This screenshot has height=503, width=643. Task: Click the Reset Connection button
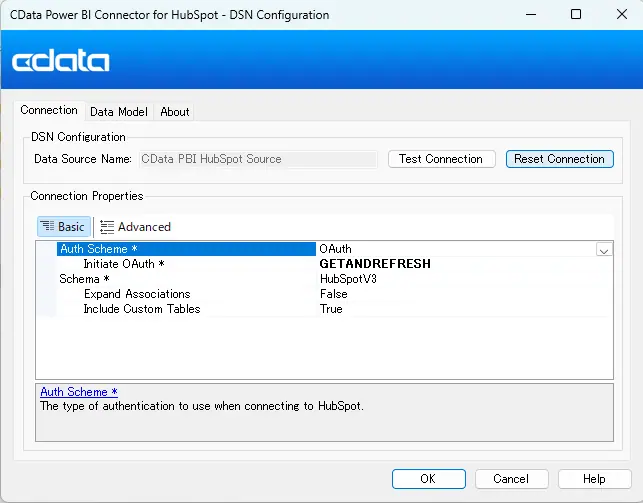pyautogui.click(x=559, y=159)
